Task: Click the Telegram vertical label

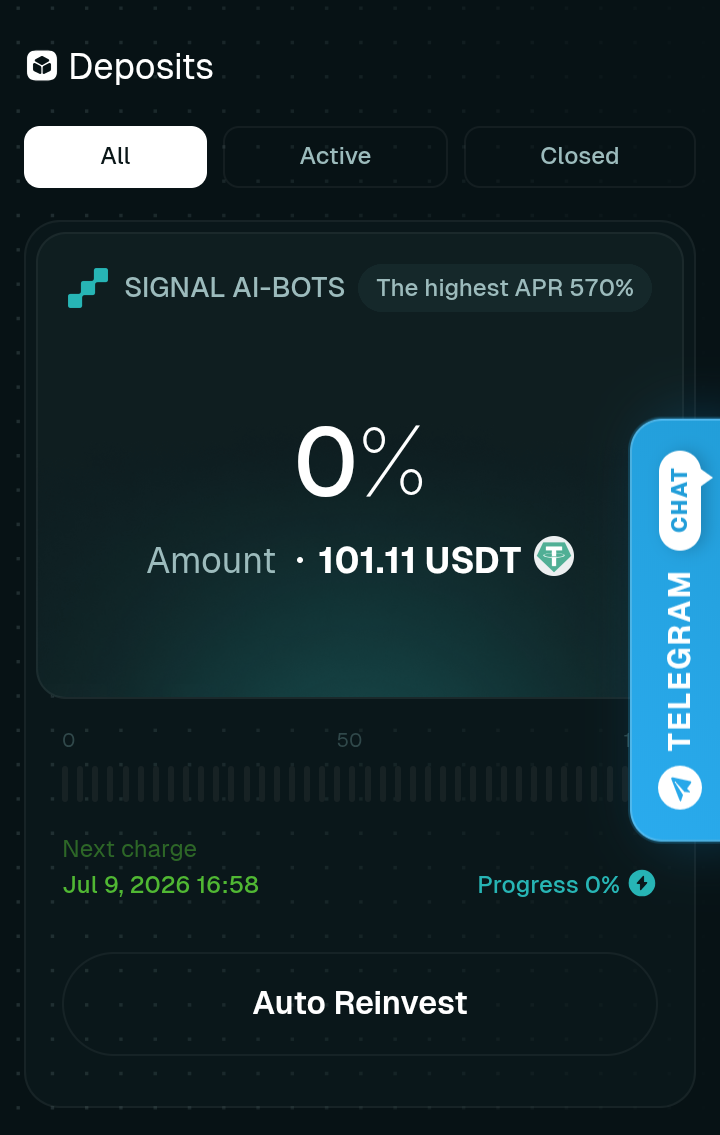Action: pyautogui.click(x=679, y=660)
